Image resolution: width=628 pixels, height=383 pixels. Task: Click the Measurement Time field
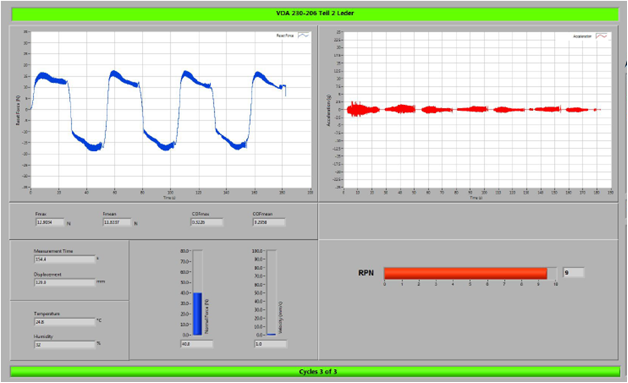click(64, 260)
